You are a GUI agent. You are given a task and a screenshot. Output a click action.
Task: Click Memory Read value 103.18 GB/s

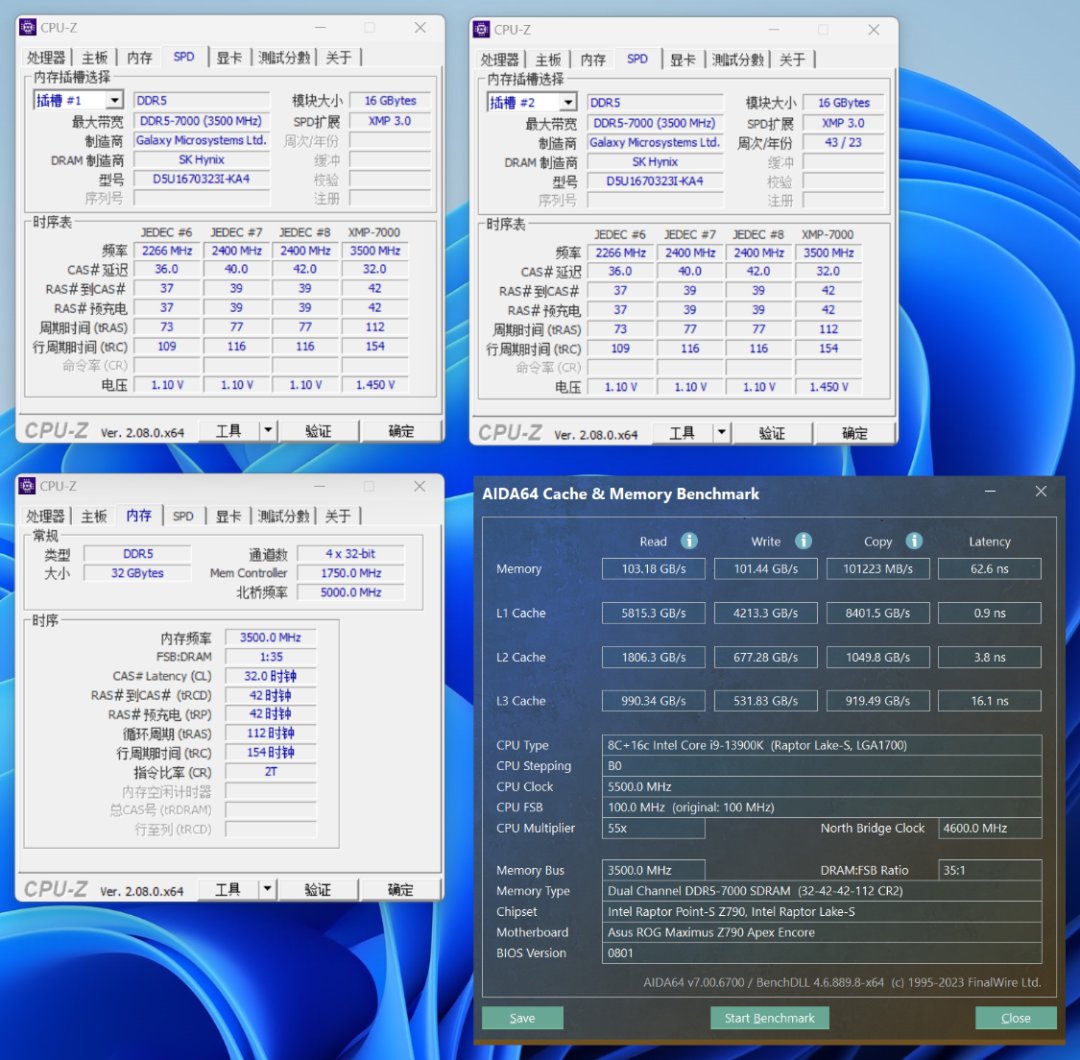coord(654,569)
